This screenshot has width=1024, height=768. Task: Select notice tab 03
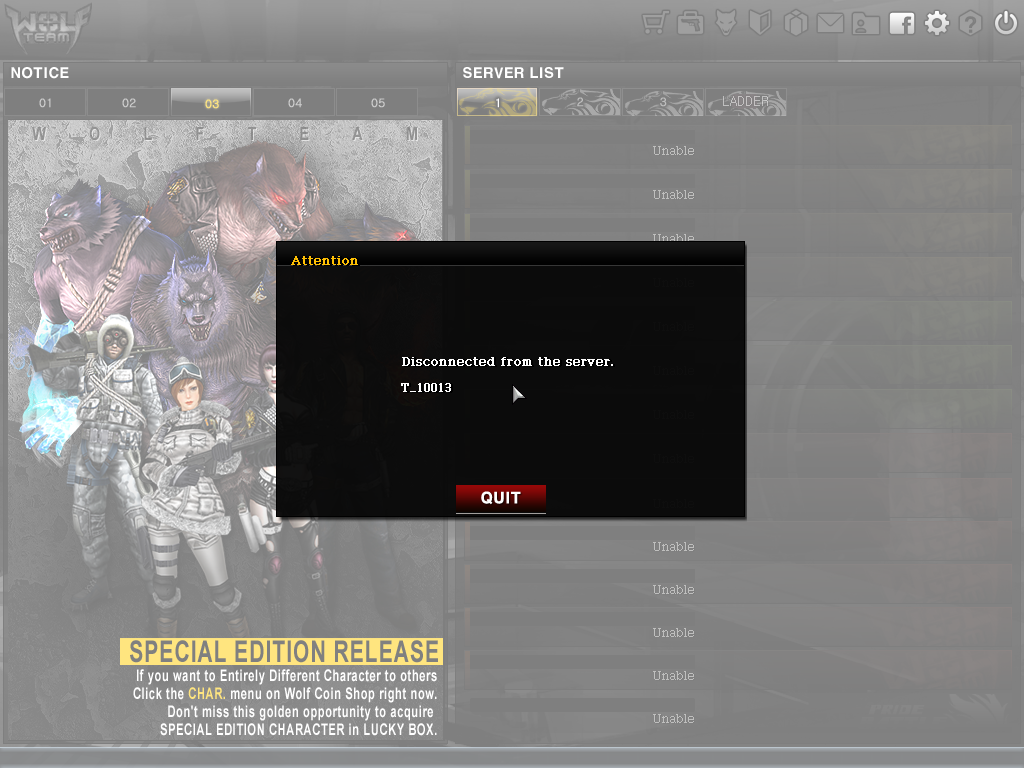click(x=211, y=103)
